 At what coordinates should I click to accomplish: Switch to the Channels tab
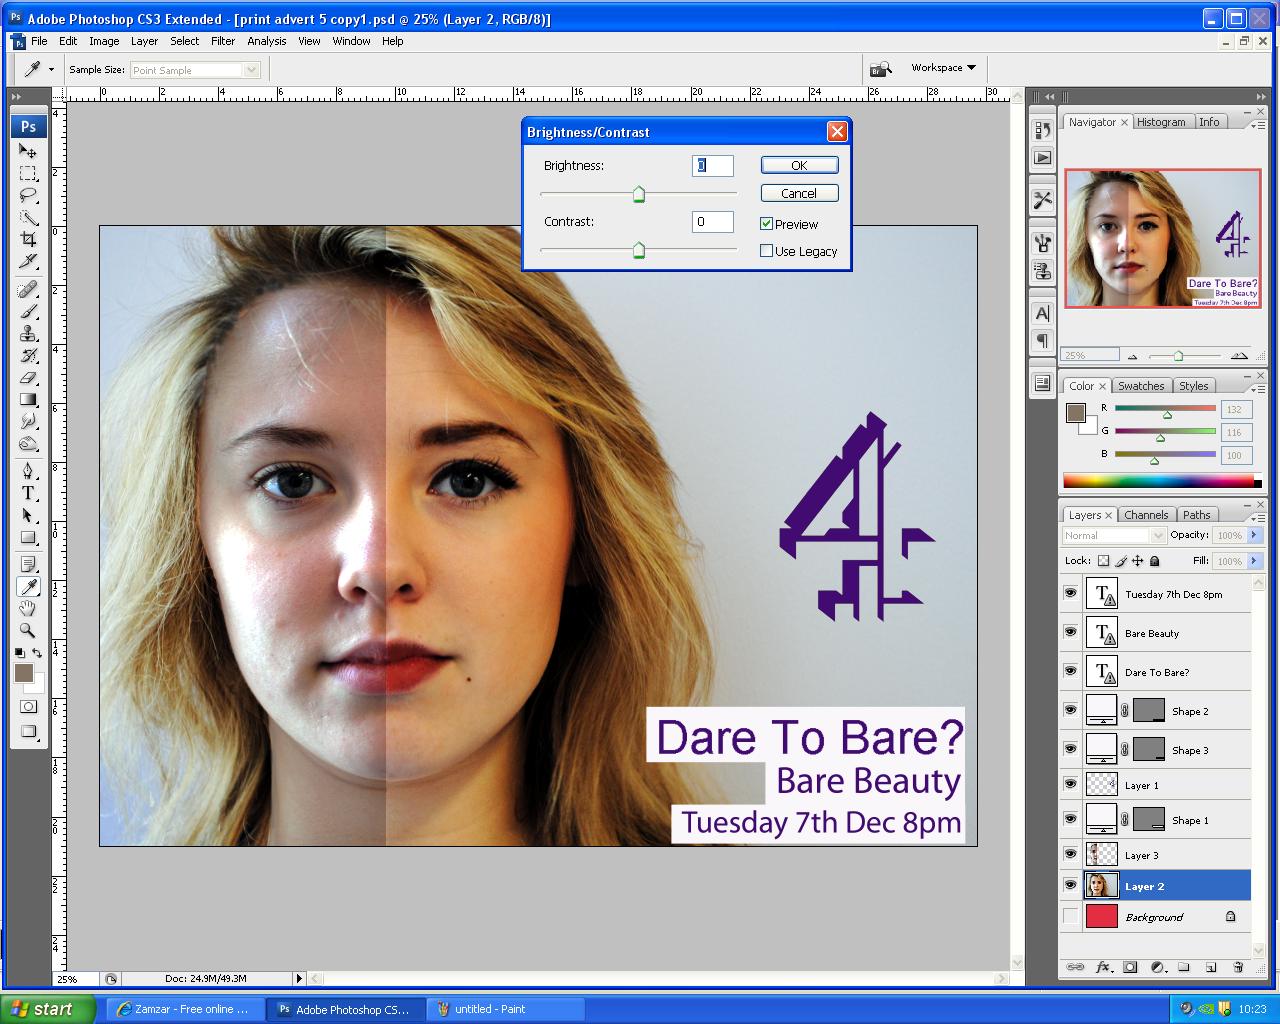1146,515
